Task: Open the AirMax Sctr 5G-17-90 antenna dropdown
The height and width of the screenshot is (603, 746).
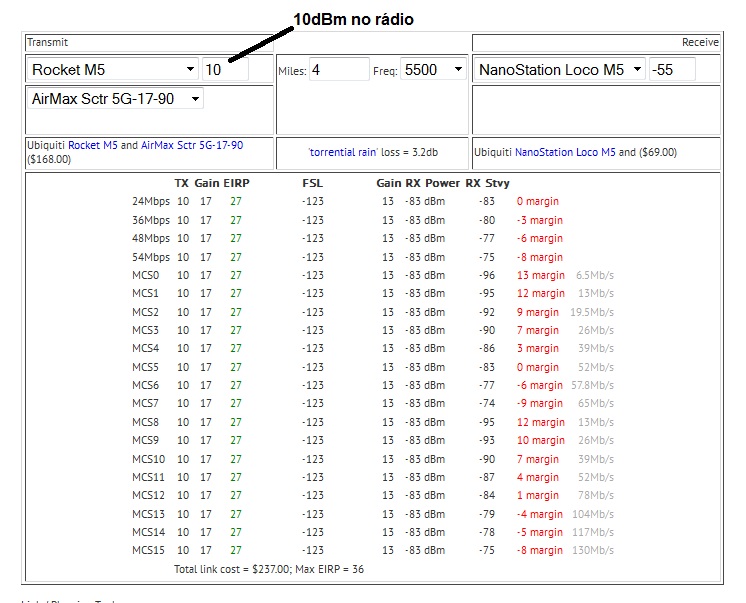Action: pyautogui.click(x=116, y=99)
